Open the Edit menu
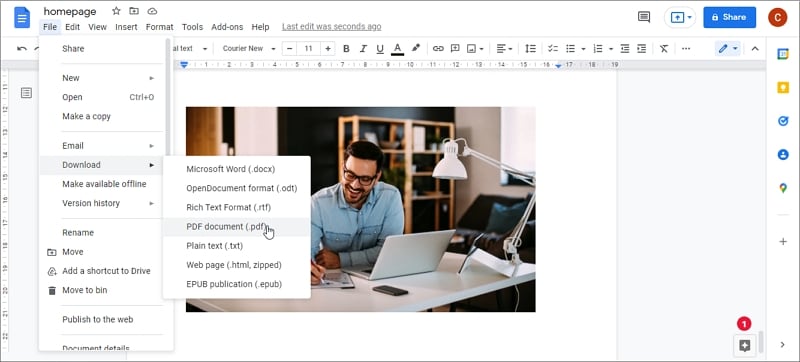The height and width of the screenshot is (362, 800). (x=72, y=27)
